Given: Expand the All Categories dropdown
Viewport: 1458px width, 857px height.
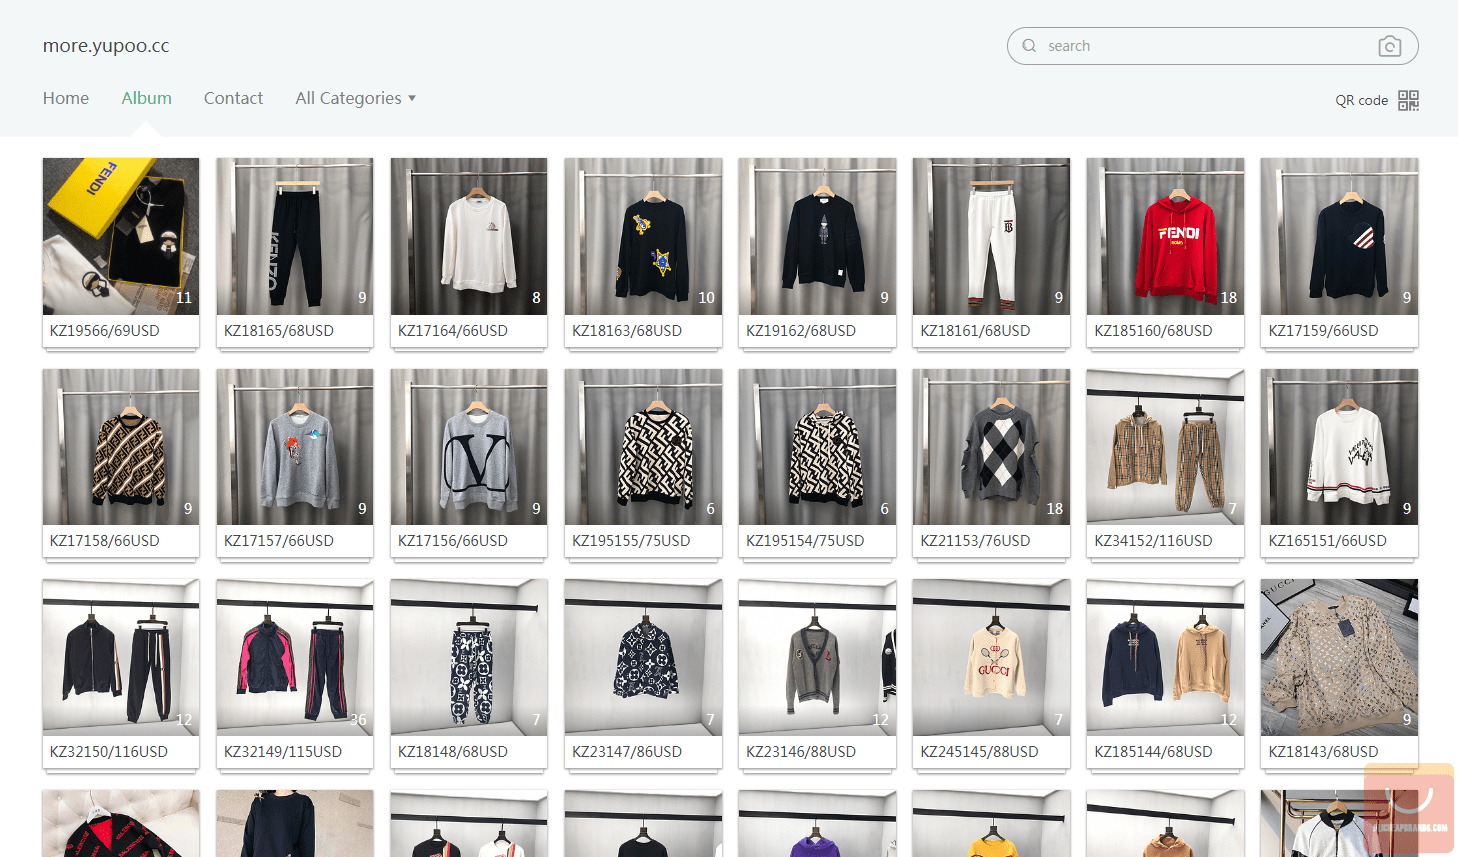Looking at the screenshot, I should [x=355, y=98].
